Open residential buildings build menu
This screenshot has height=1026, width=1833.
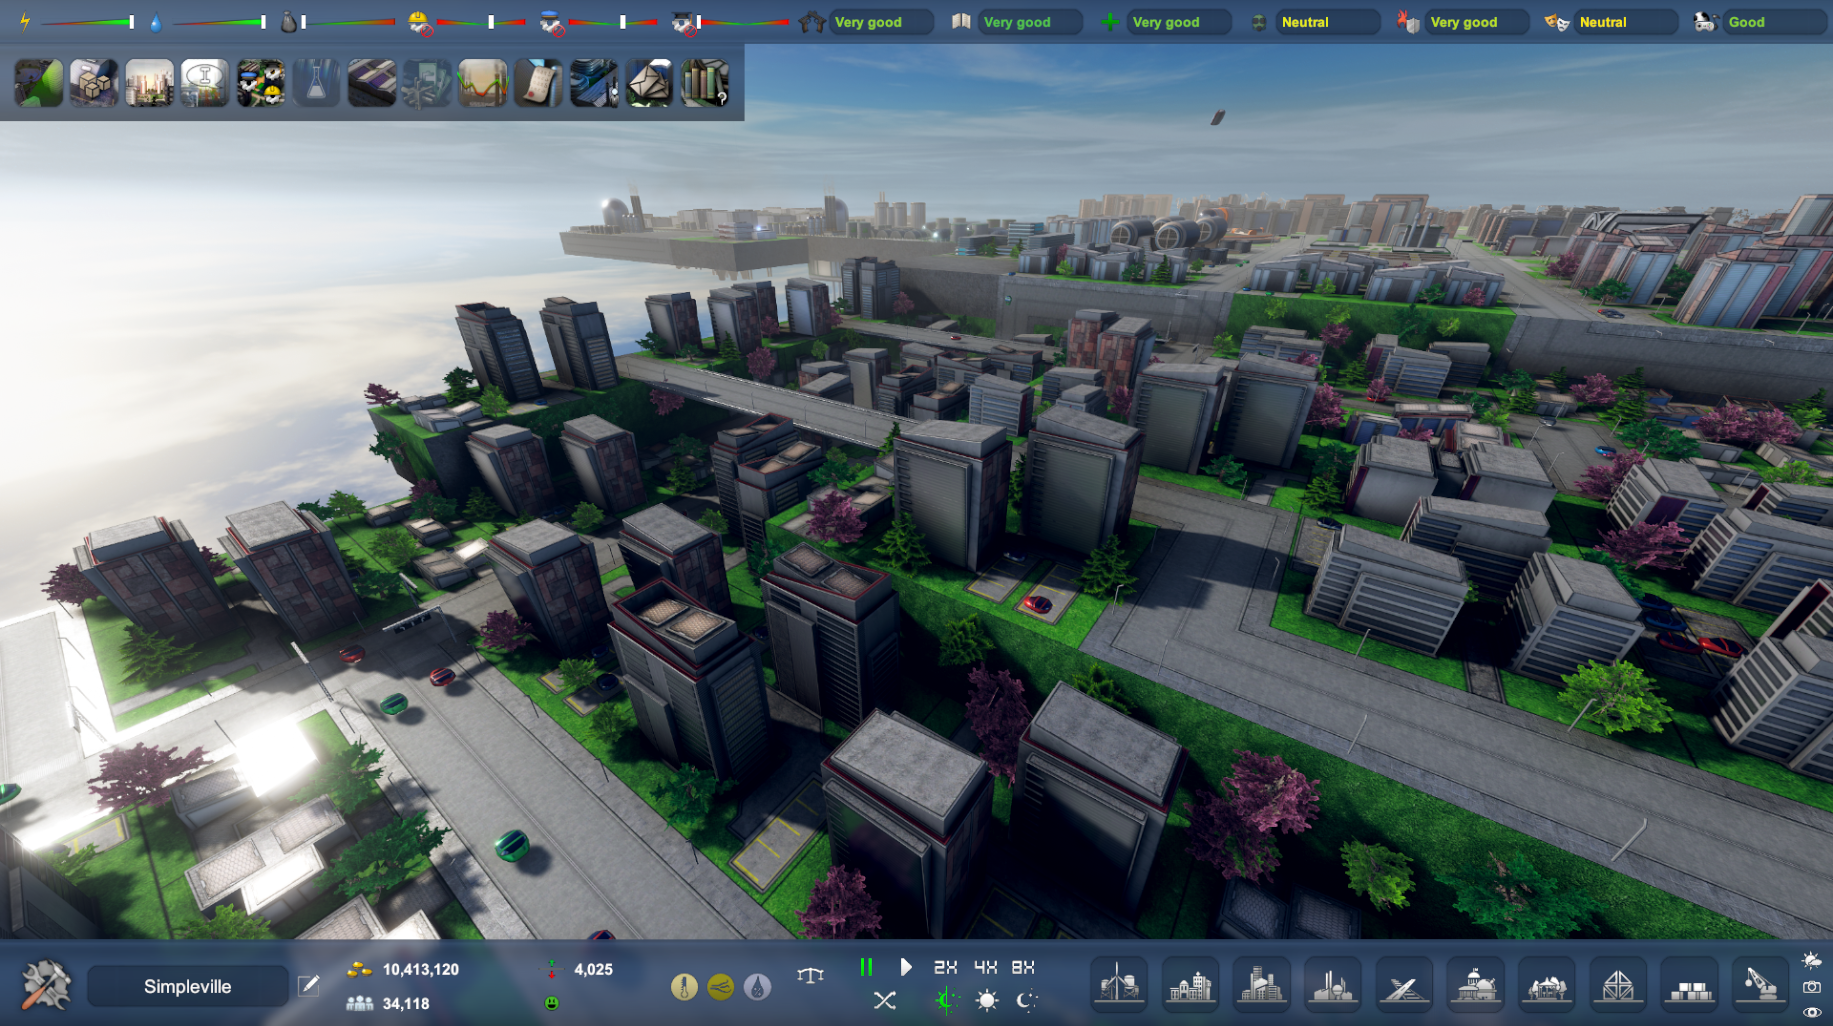pos(1190,984)
